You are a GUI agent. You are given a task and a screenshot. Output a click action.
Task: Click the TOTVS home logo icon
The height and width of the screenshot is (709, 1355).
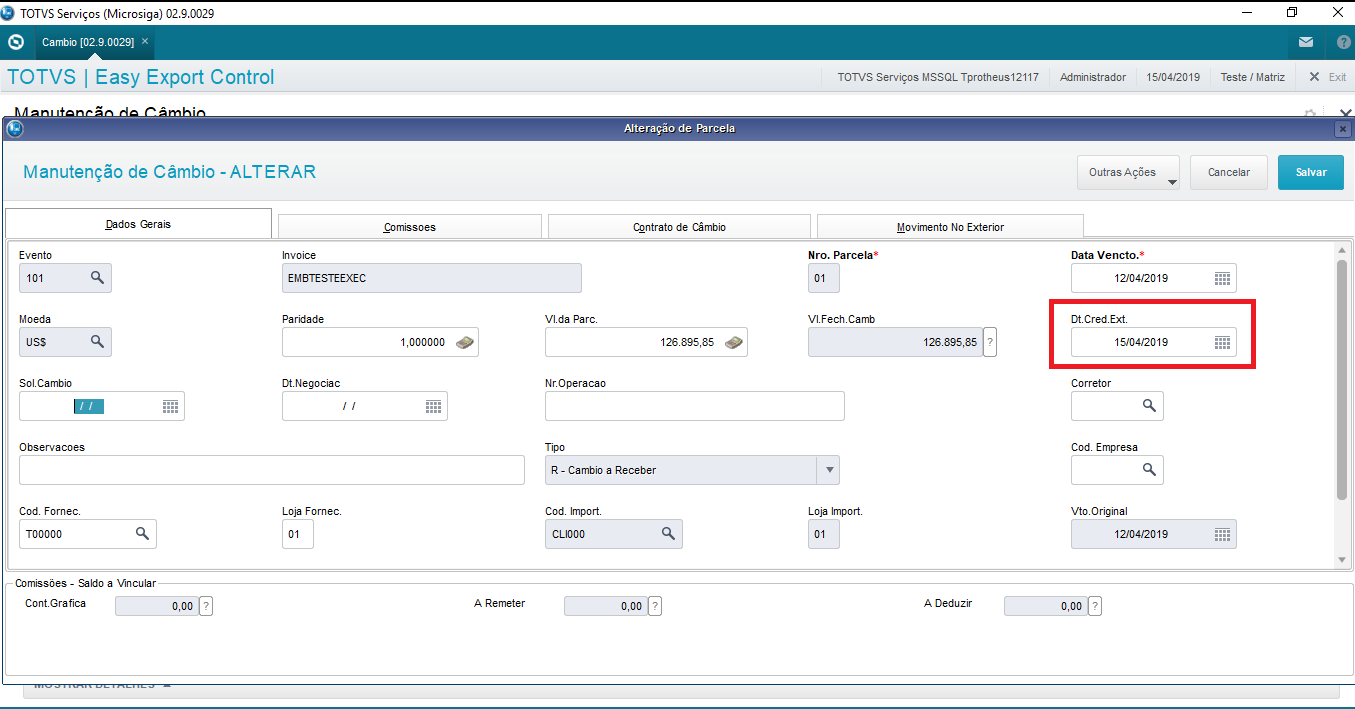[15, 42]
